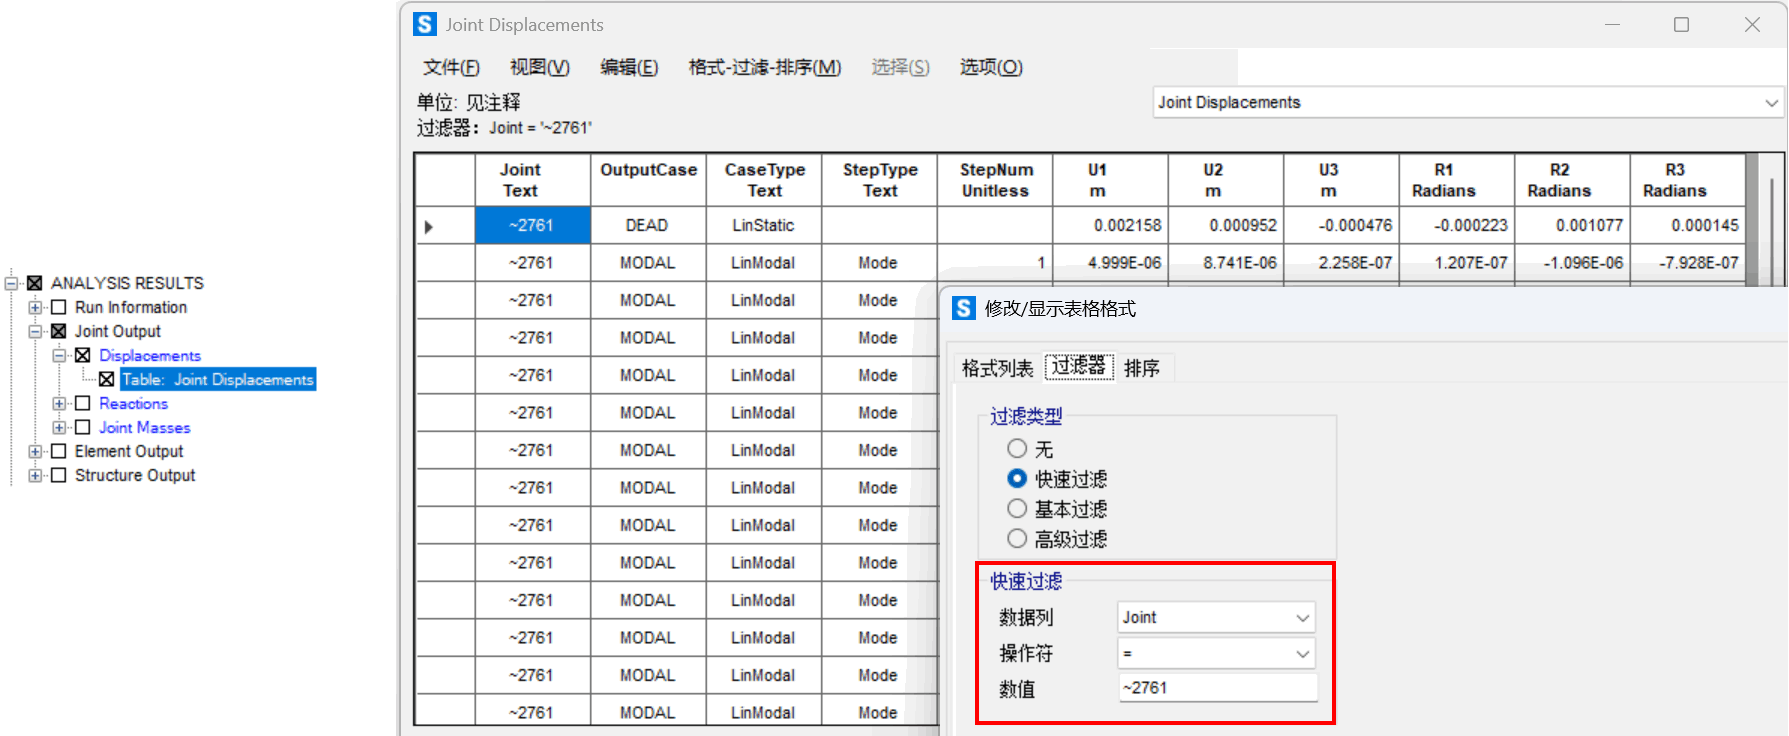Image resolution: width=1789 pixels, height=736 pixels.
Task: Collapse the Joint Output tree node
Action: coord(35,331)
